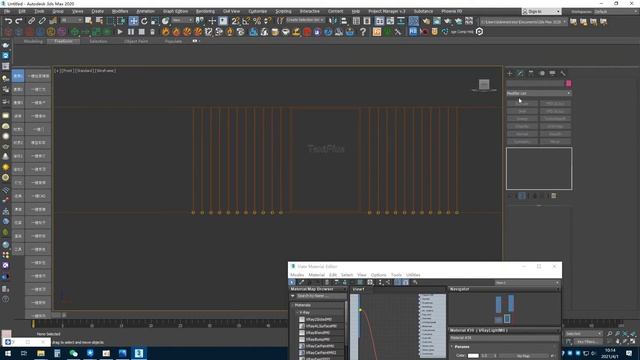Toggle the Ribbon display button
This screenshot has width=640, height=360.
click(379, 21)
